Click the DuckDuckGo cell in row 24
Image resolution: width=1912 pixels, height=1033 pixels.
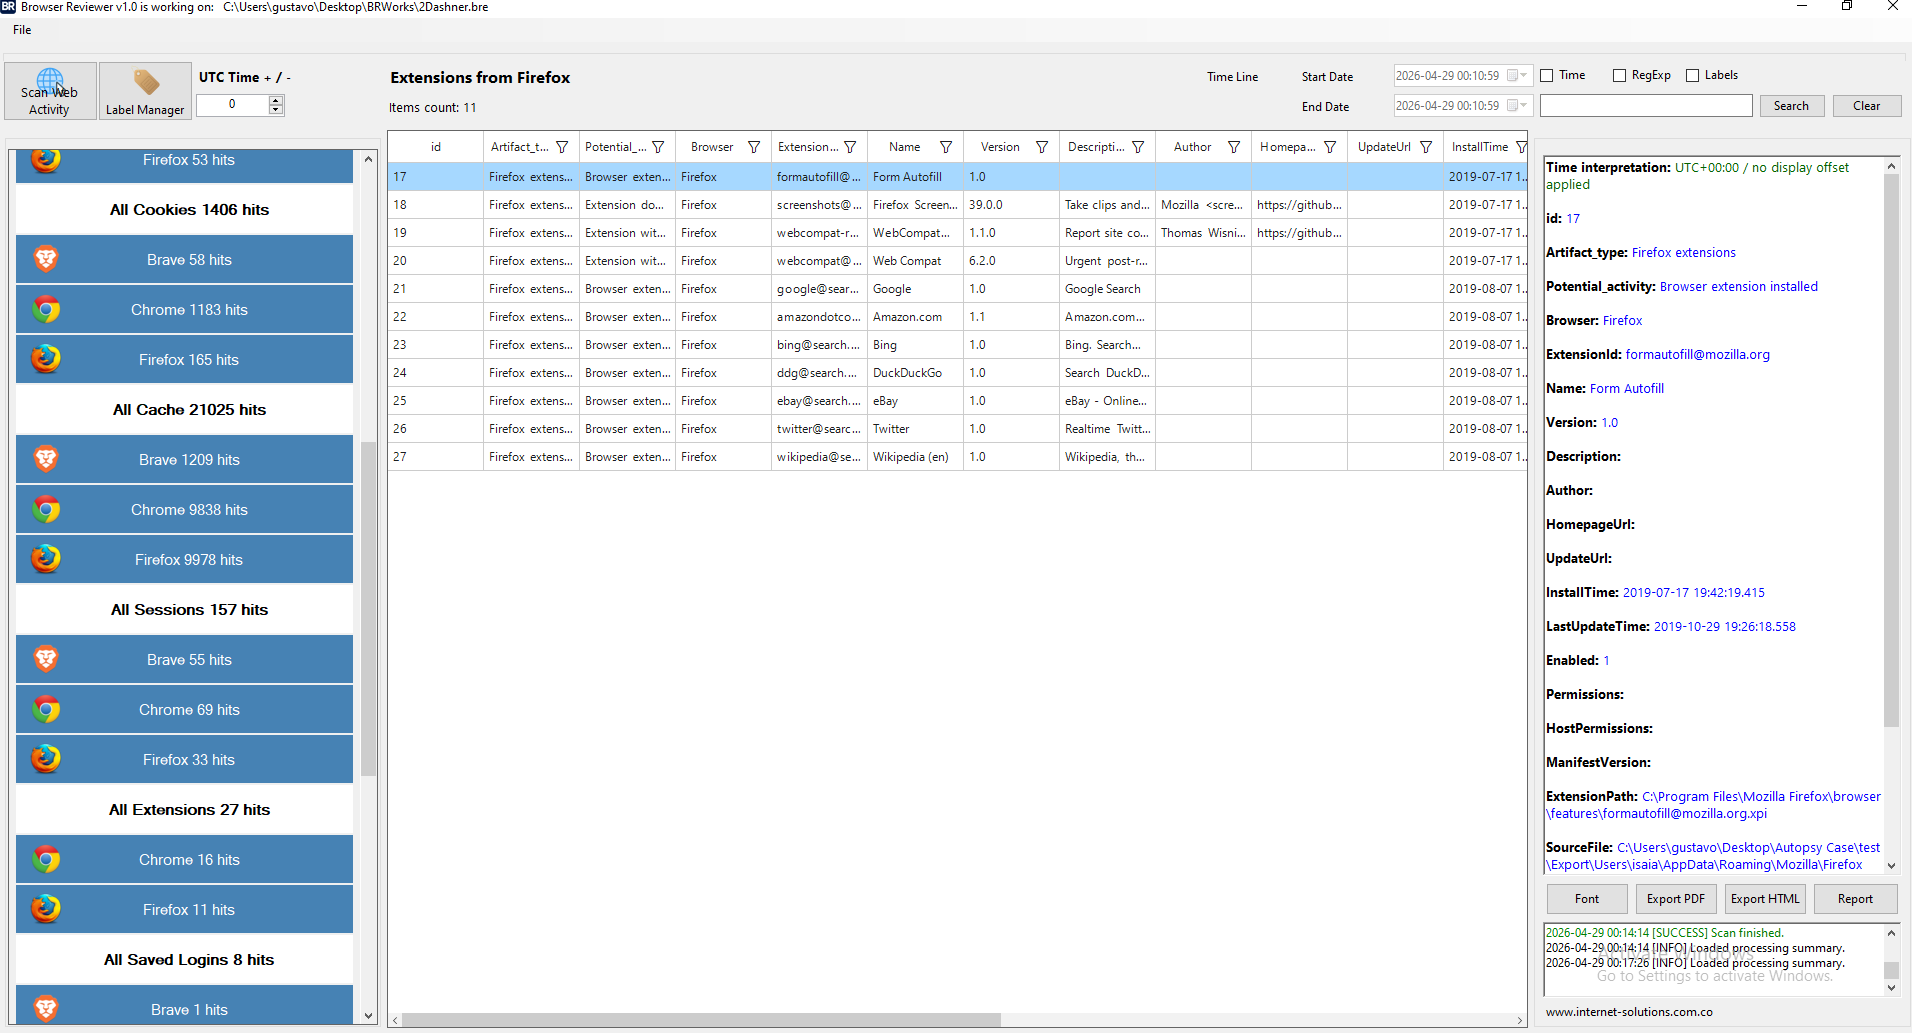915,373
